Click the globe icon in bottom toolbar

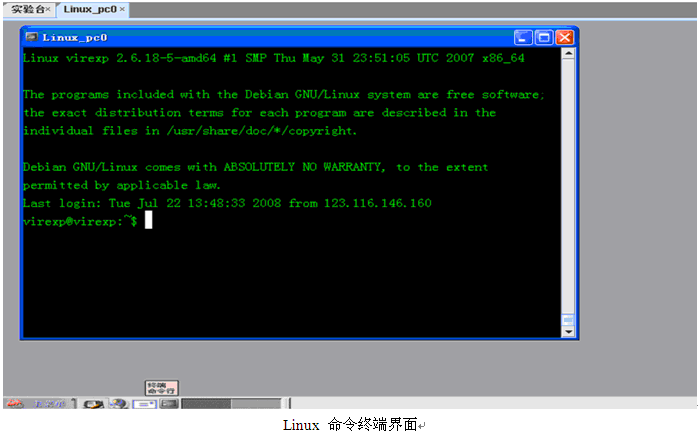click(x=119, y=404)
